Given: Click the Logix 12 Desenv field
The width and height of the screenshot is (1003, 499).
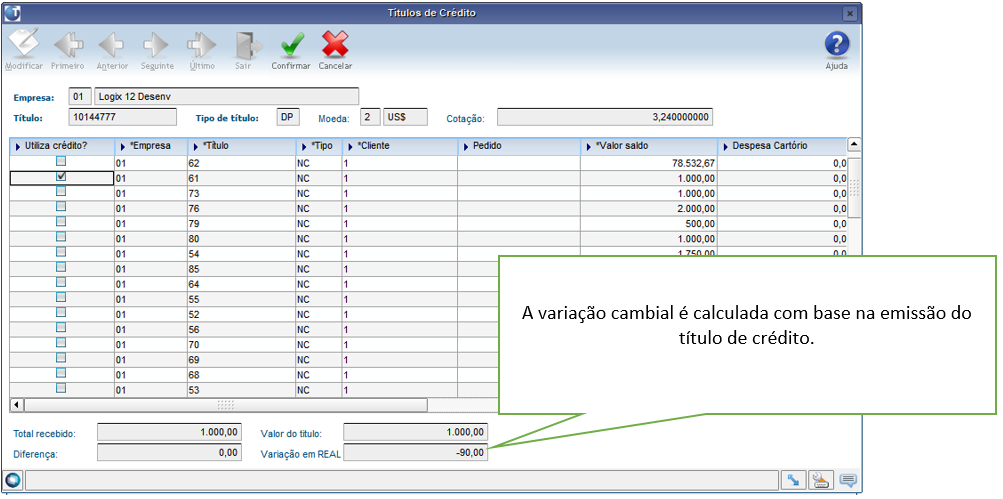Looking at the screenshot, I should [x=226, y=97].
